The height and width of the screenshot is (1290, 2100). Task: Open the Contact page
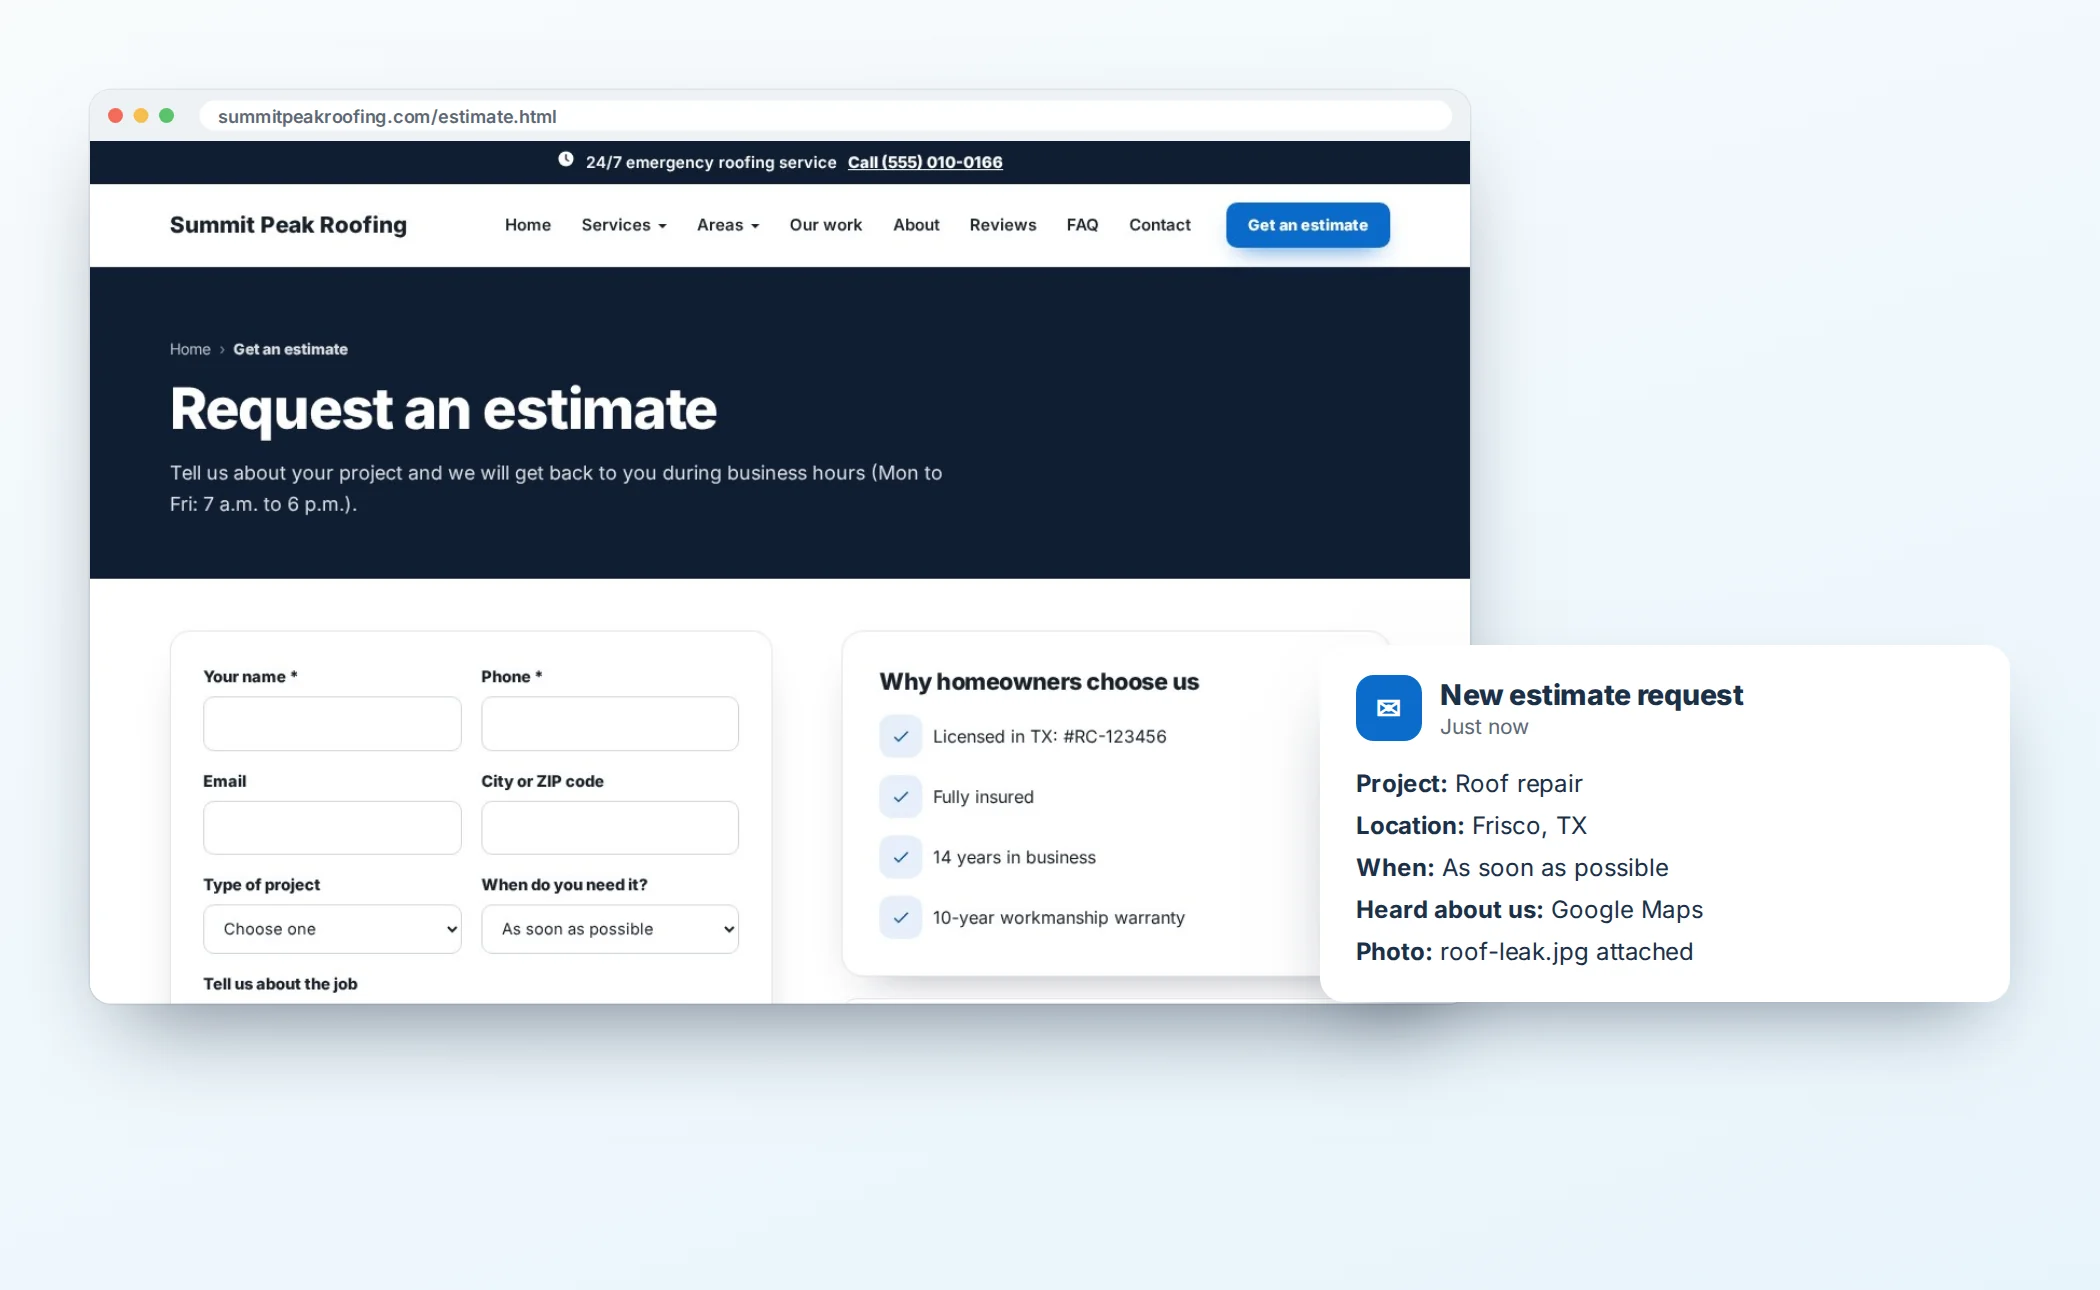[x=1160, y=225]
